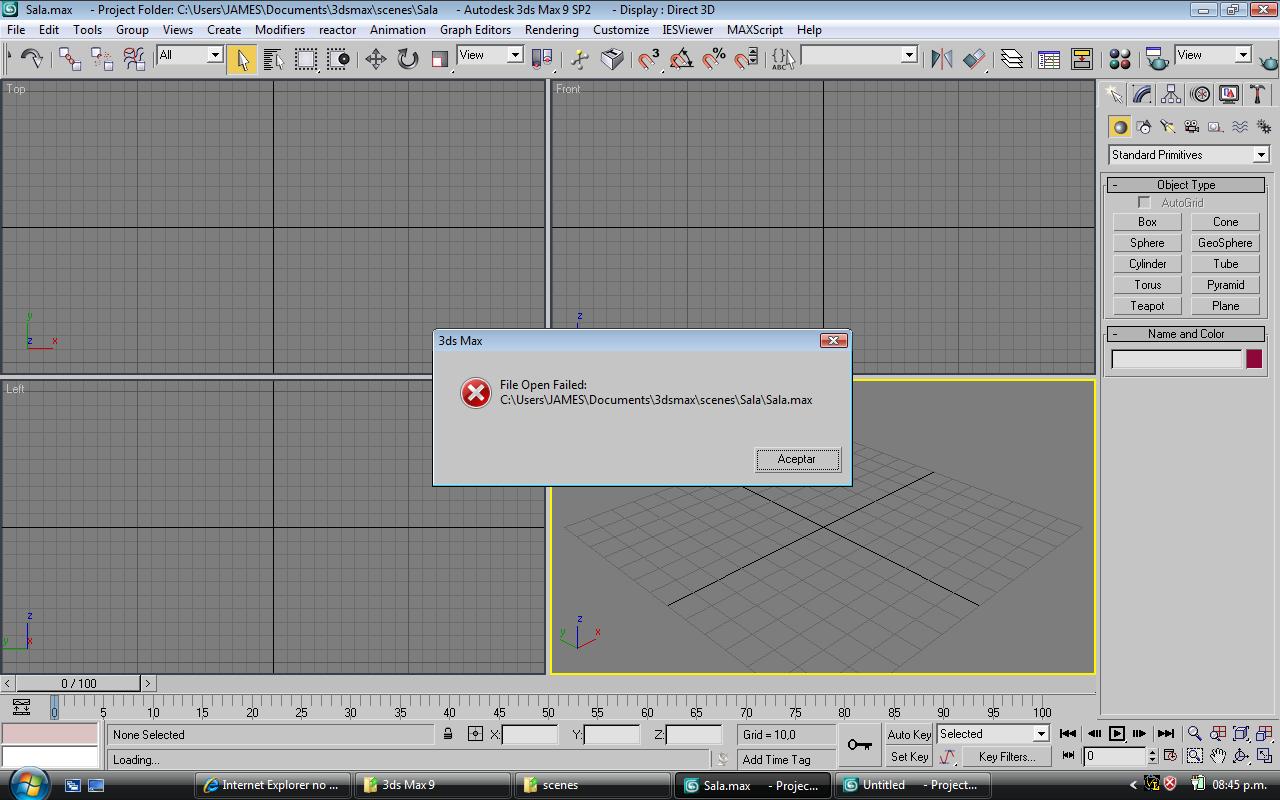
Task: Click Aceptar in the error dialog
Action: tap(797, 459)
